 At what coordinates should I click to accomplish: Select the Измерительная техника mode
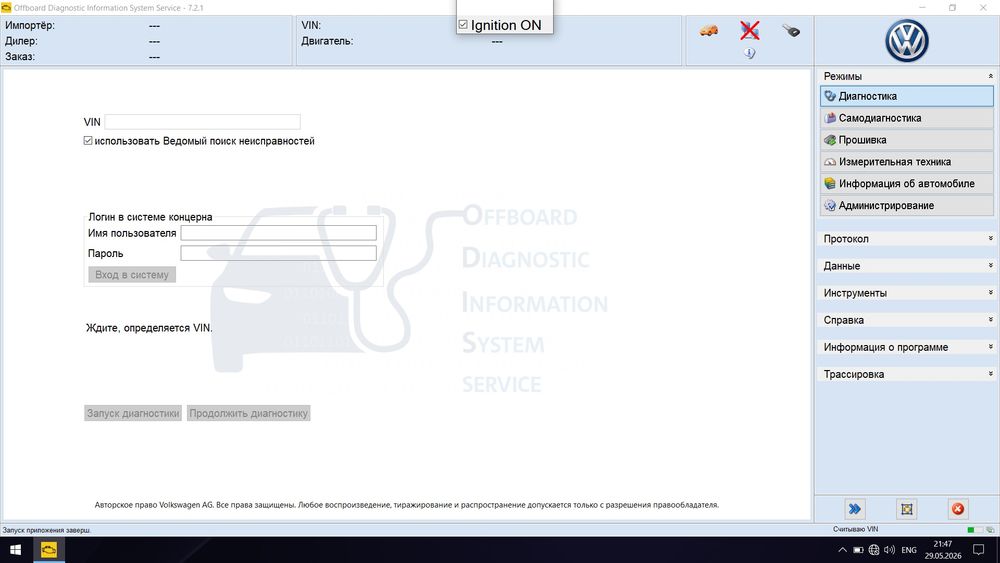906,162
